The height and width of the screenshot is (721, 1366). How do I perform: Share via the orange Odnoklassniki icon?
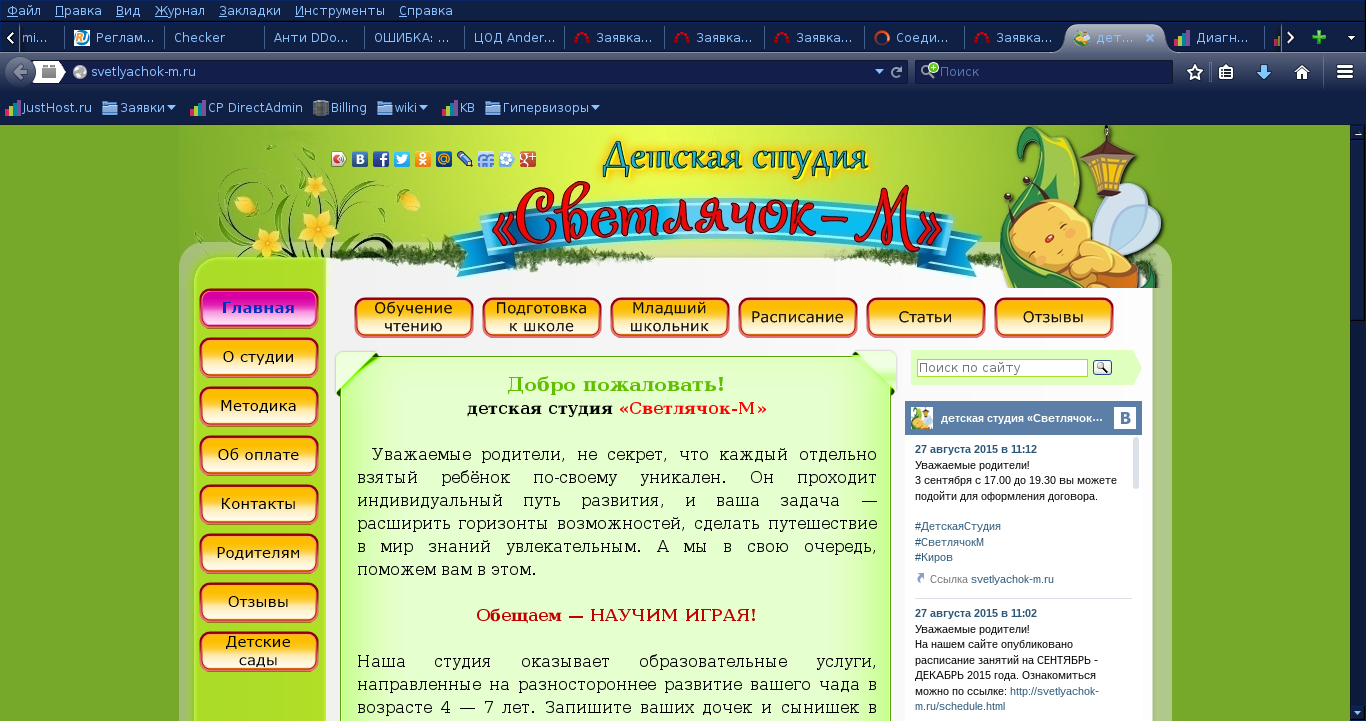point(422,159)
